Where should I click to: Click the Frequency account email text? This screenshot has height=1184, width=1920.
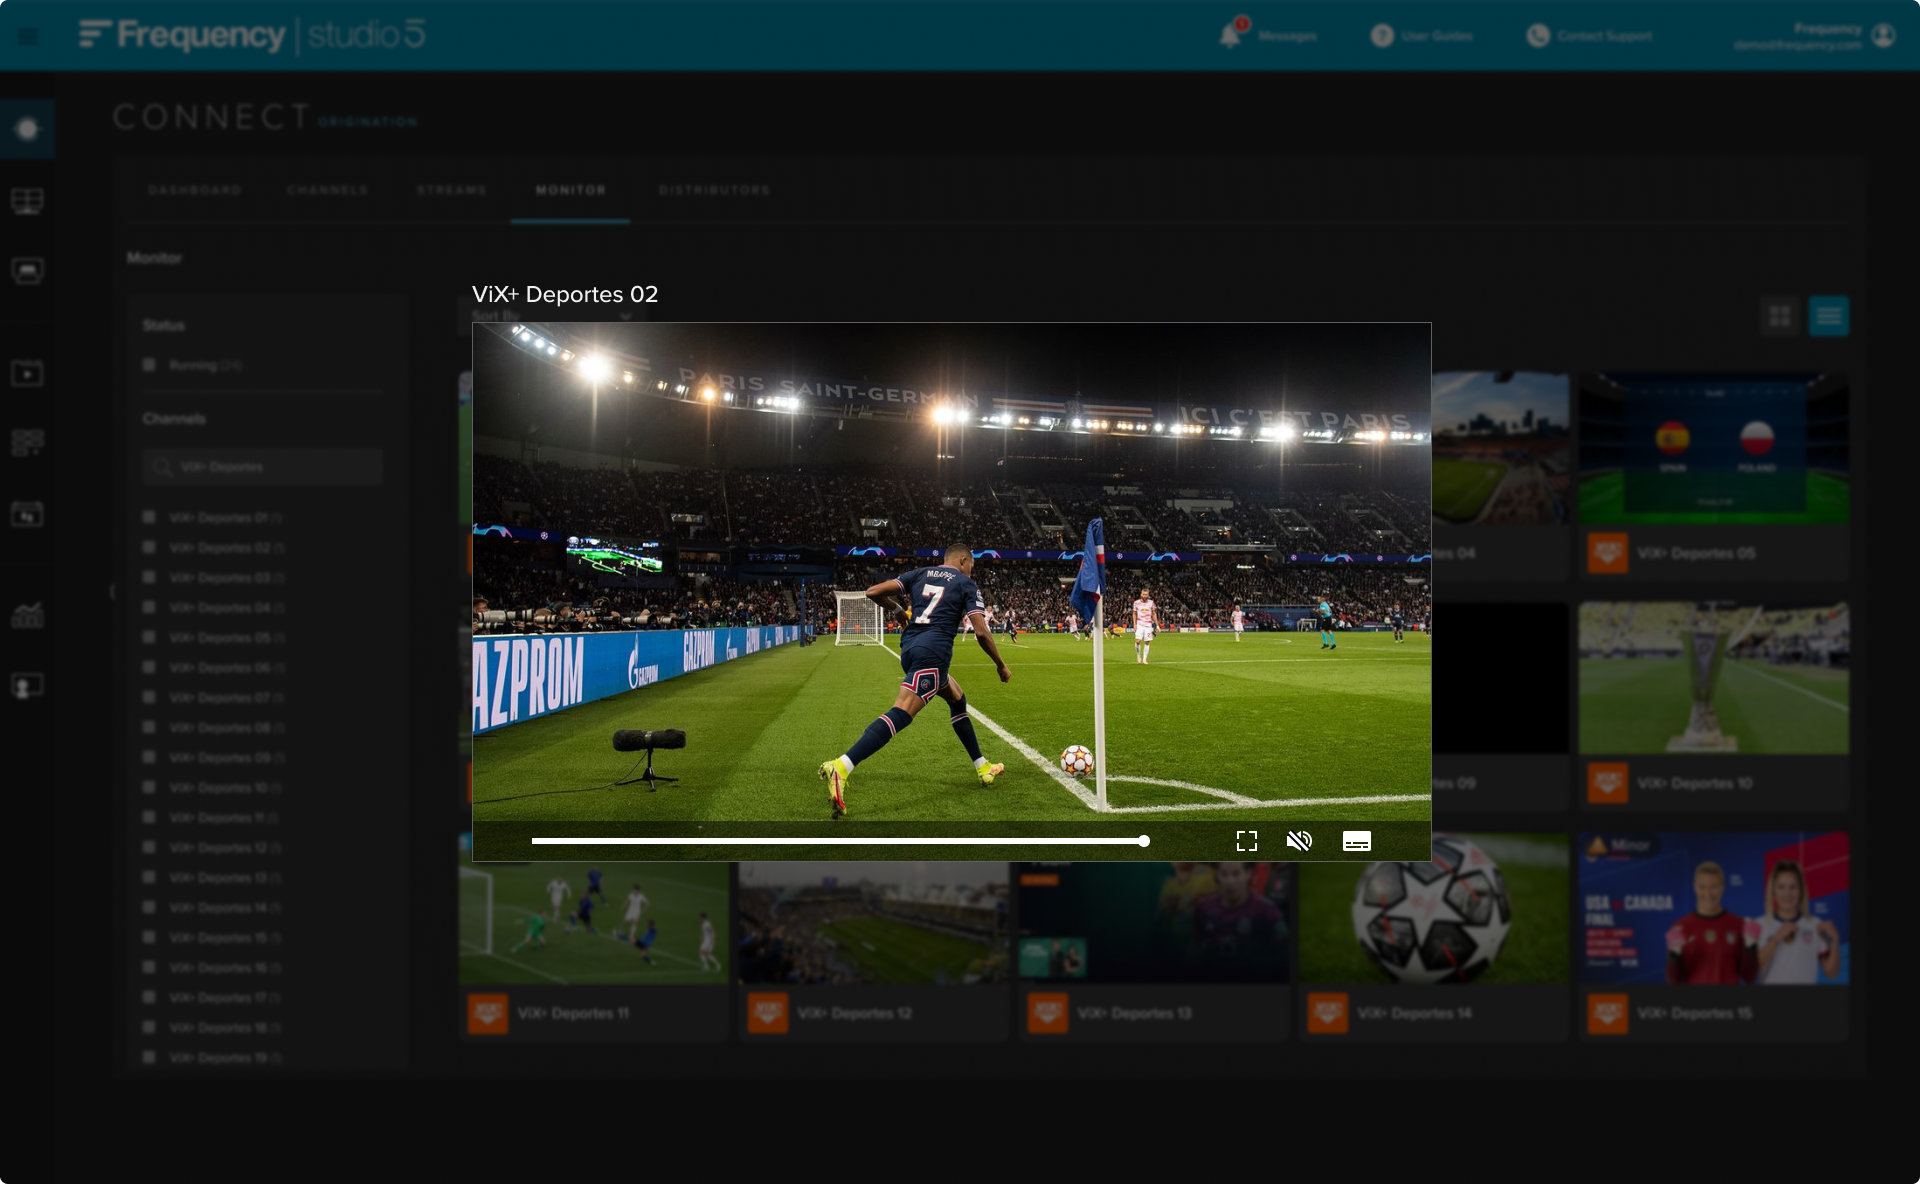click(x=1798, y=45)
